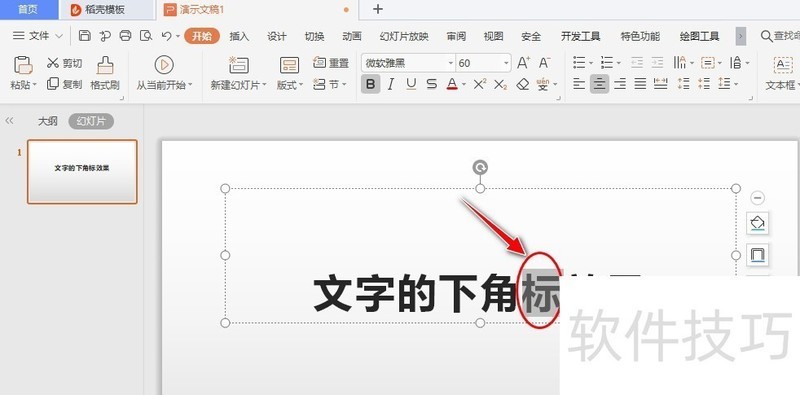Switch to the 设计 ribbon tab
The width and height of the screenshot is (800, 395).
coord(277,36)
